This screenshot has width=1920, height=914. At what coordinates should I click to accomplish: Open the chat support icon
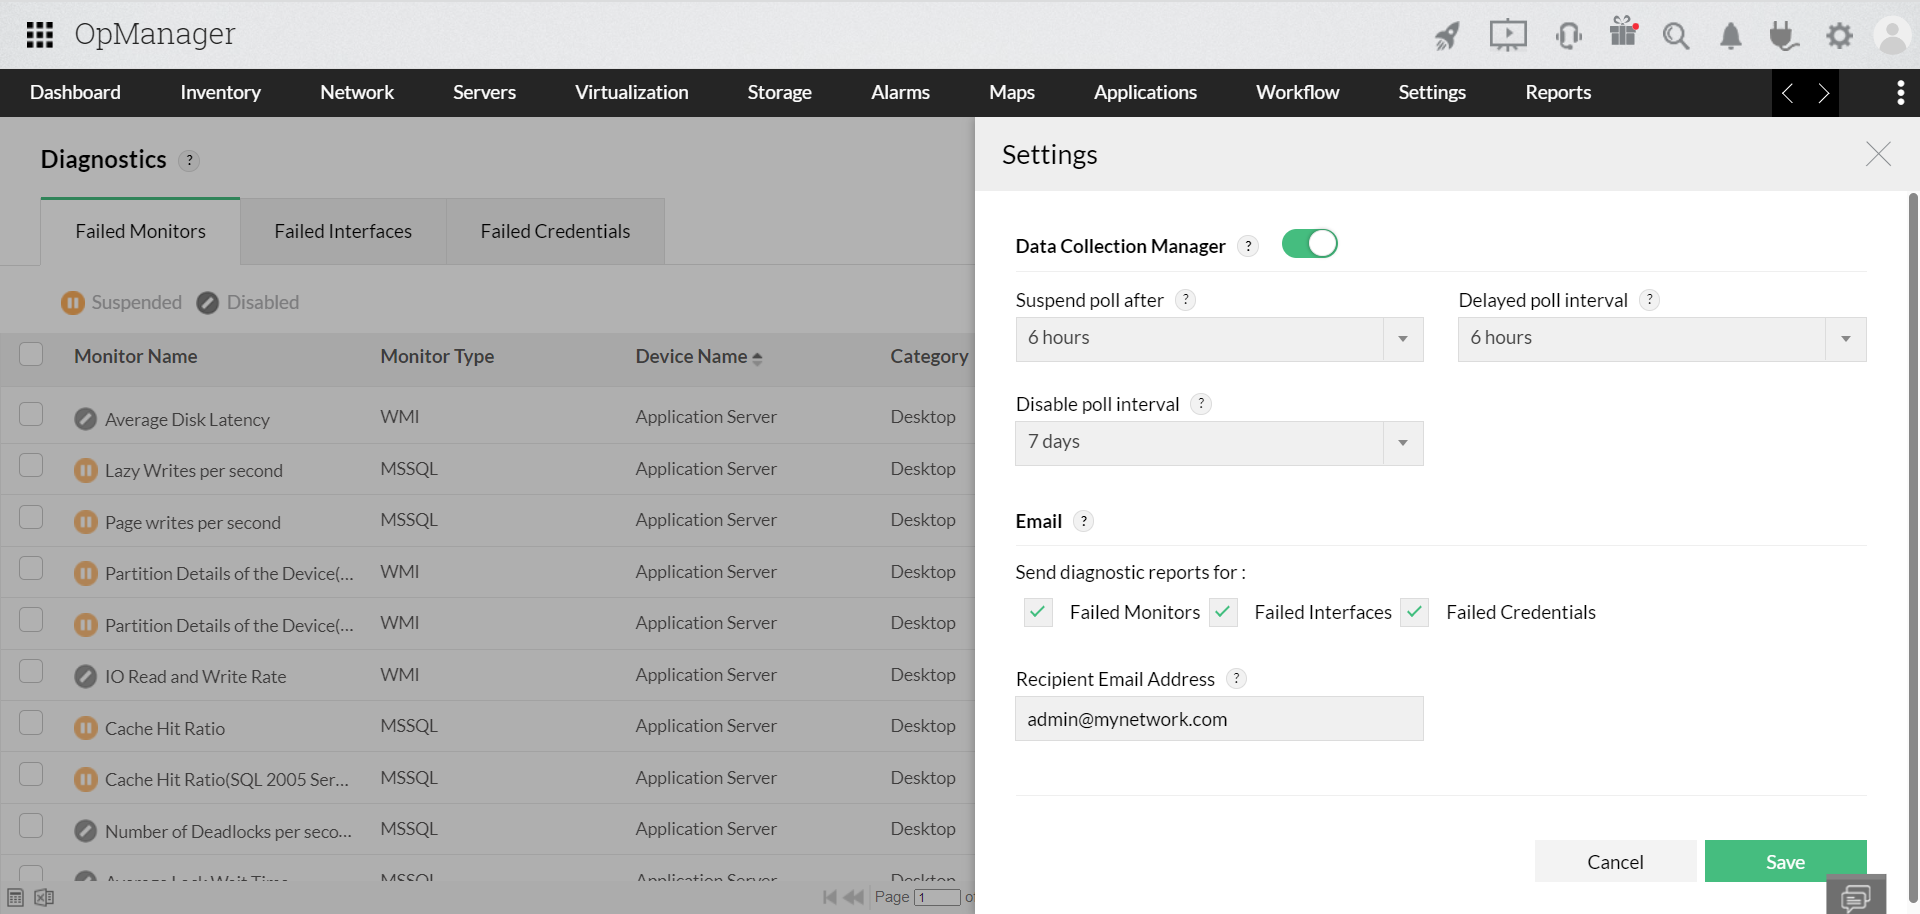[x=1856, y=896]
